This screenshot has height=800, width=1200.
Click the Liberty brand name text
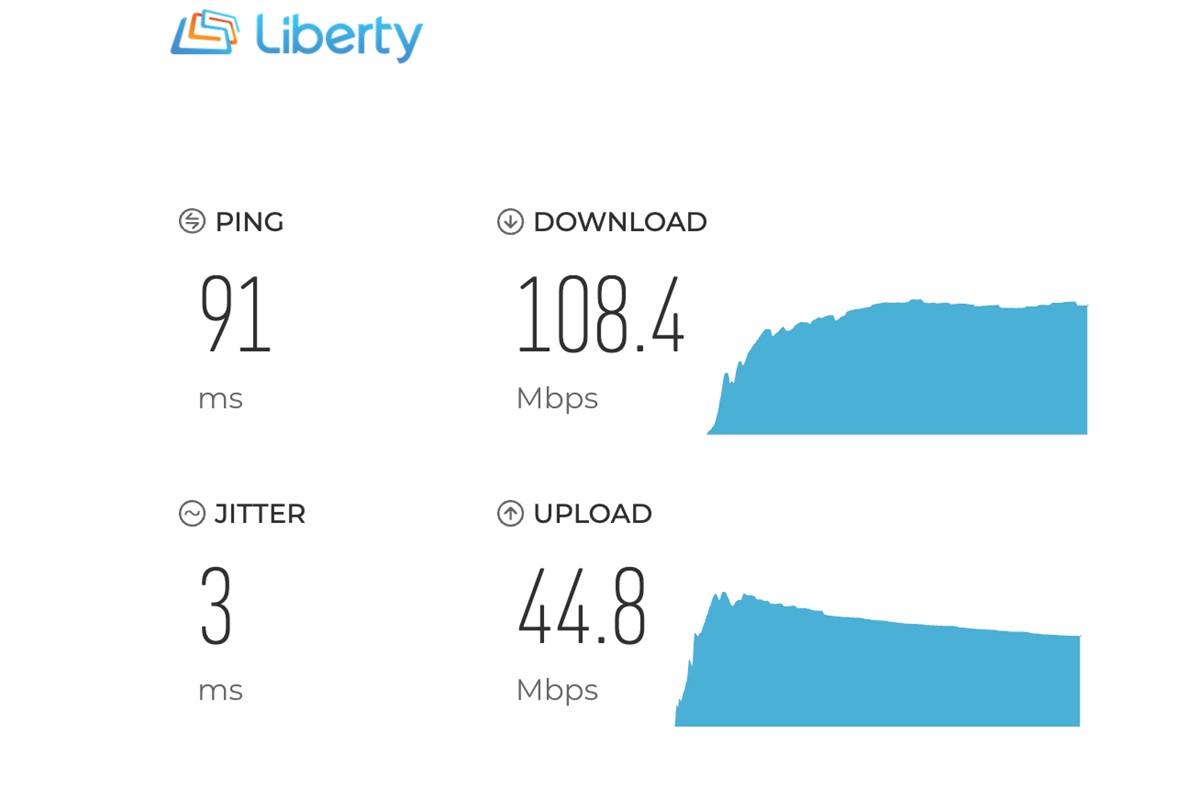pos(339,38)
